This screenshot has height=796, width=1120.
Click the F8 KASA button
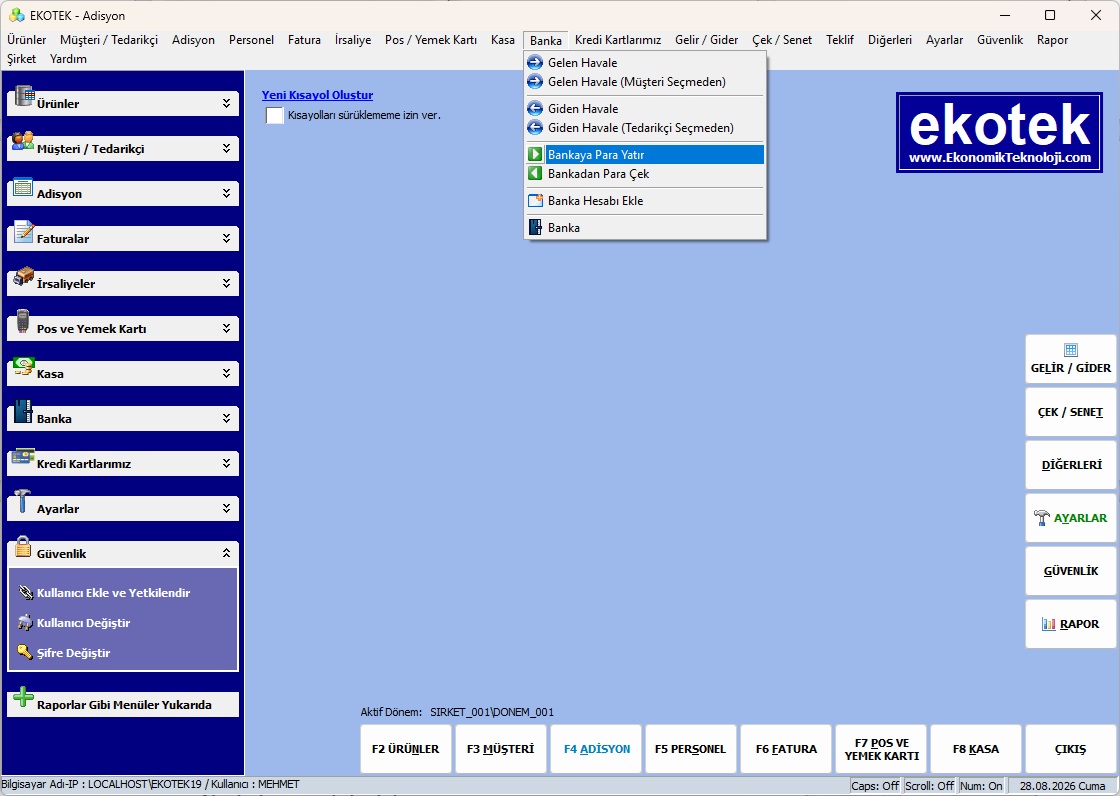point(976,749)
